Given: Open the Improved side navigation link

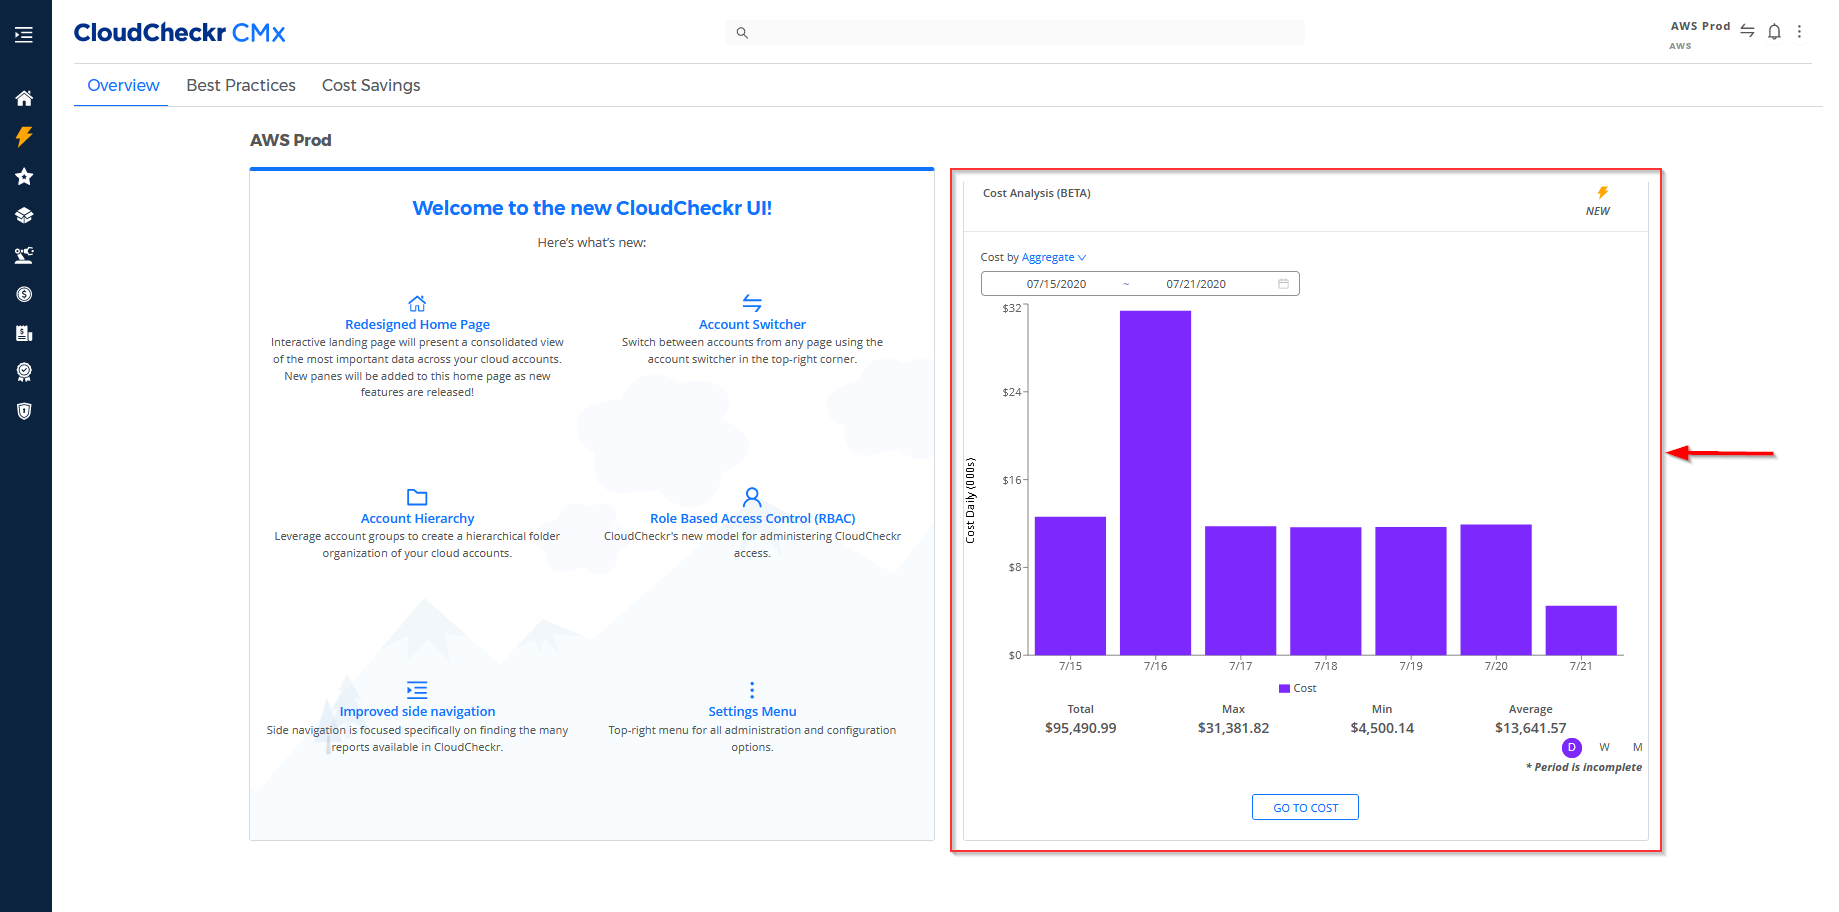Looking at the screenshot, I should click(417, 711).
